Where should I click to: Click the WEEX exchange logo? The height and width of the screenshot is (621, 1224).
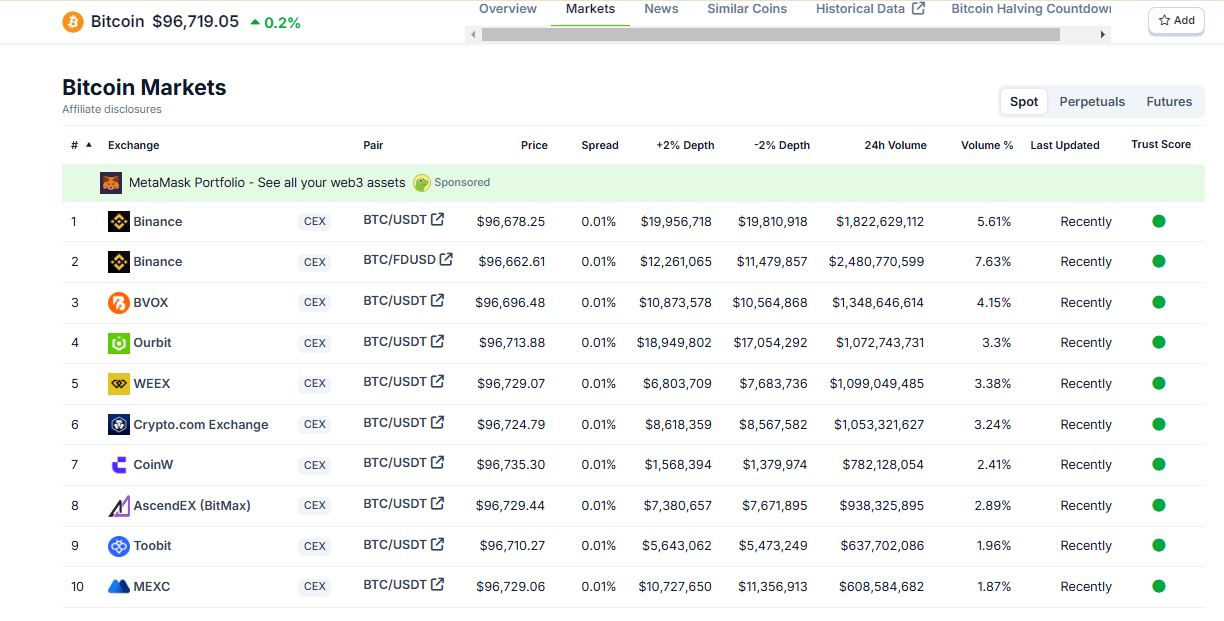click(x=119, y=383)
